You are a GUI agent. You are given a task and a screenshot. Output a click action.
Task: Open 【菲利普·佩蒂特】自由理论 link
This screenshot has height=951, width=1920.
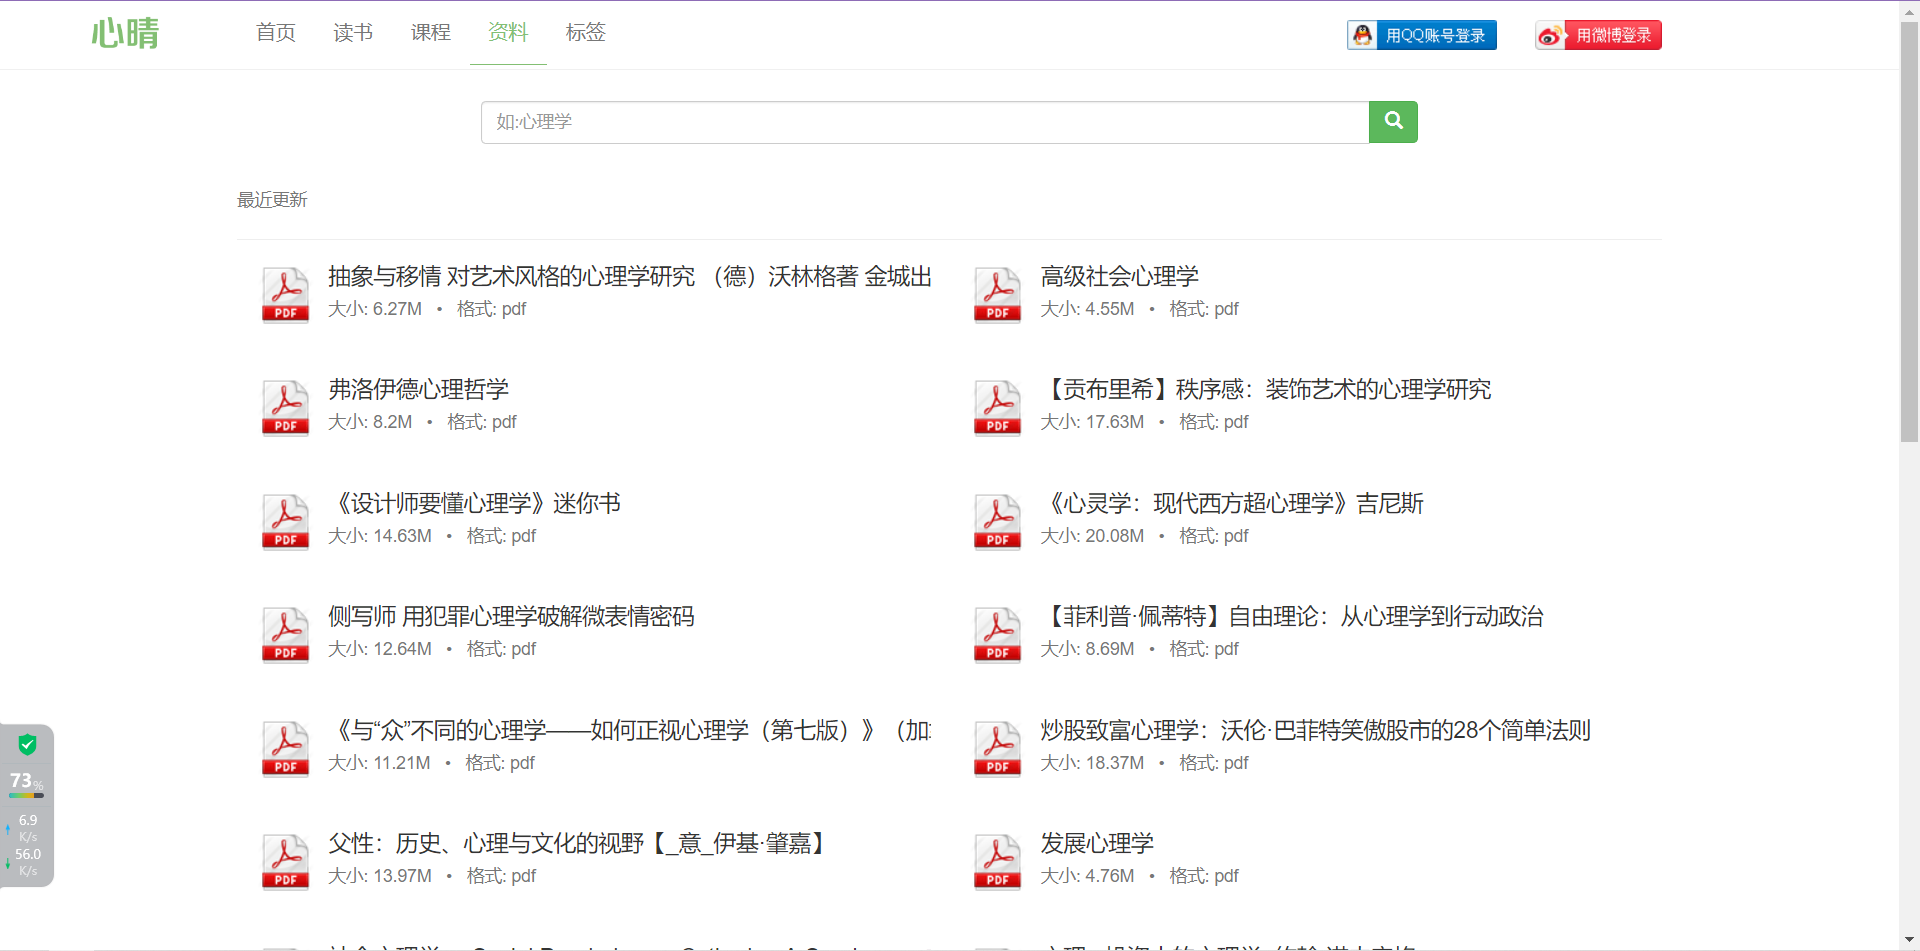point(1292,616)
